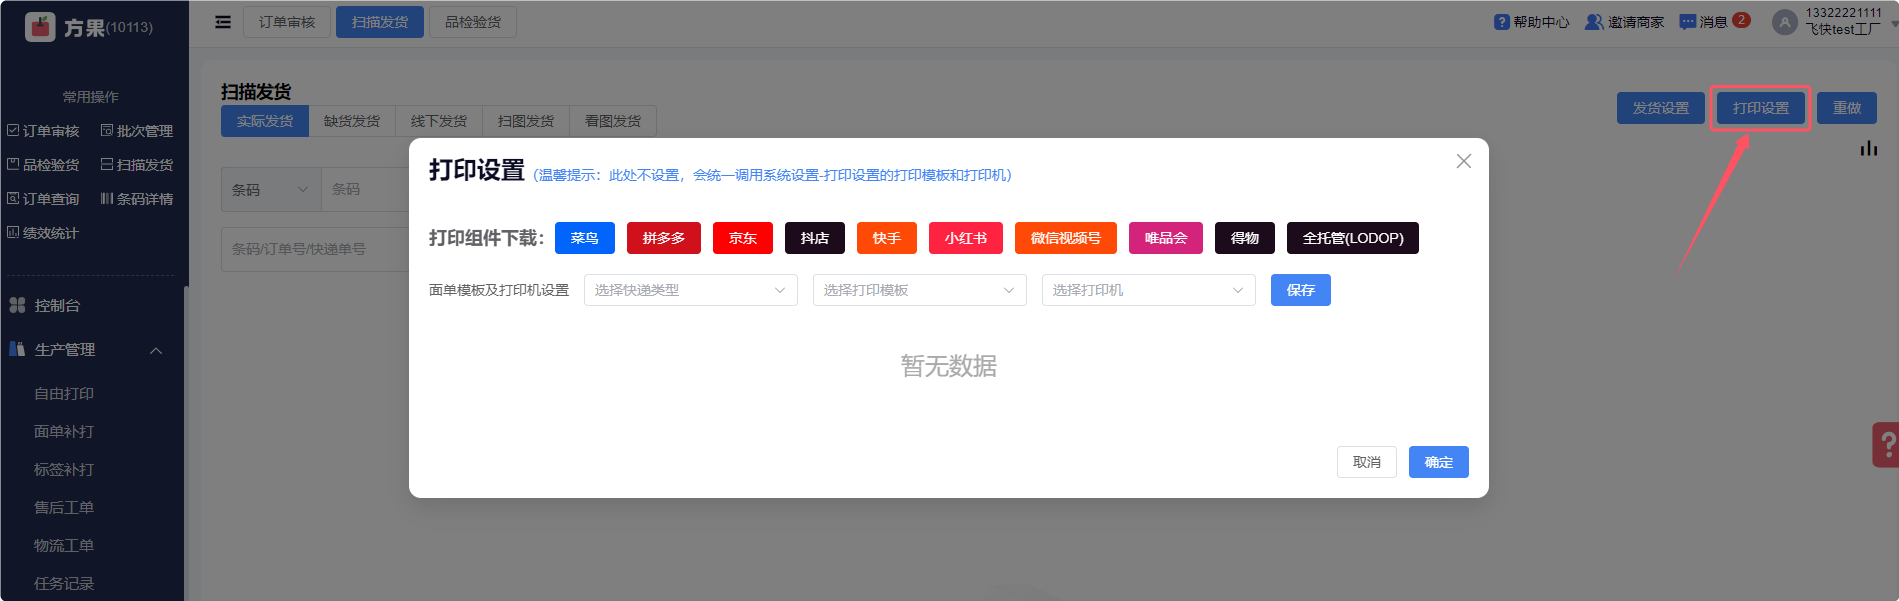The height and width of the screenshot is (601, 1899).
Task: Open 售后工单 menu item
Action: 64,508
